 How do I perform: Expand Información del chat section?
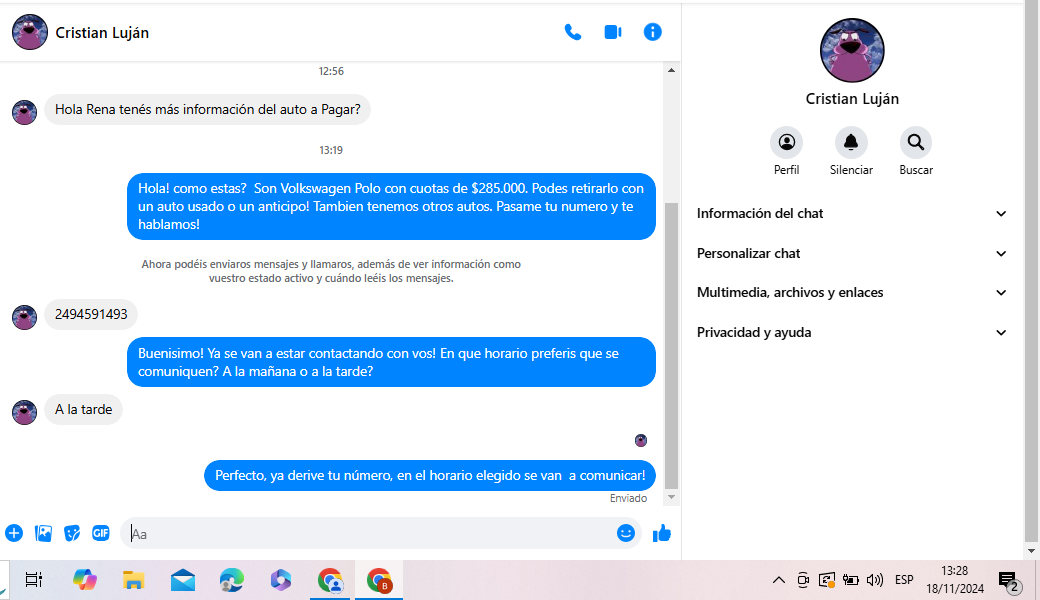click(x=852, y=213)
